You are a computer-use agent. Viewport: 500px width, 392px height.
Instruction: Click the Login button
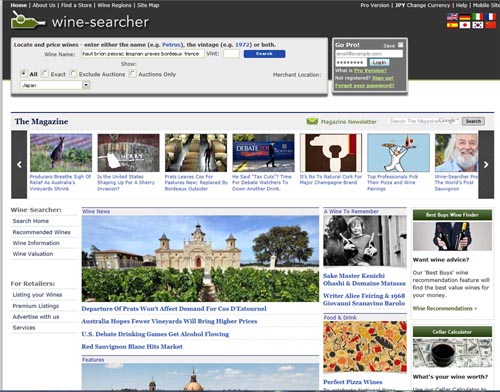[379, 62]
